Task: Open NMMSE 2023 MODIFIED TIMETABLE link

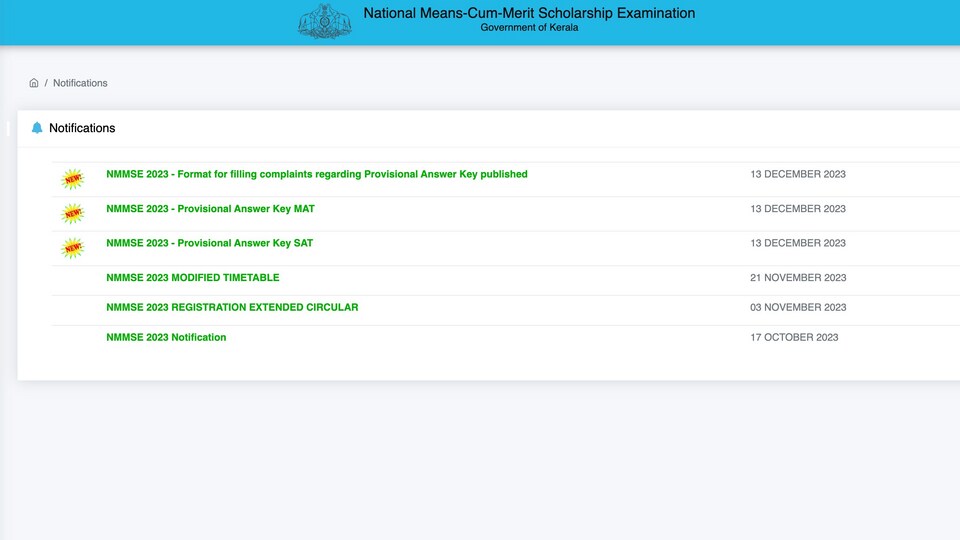Action: click(192, 278)
